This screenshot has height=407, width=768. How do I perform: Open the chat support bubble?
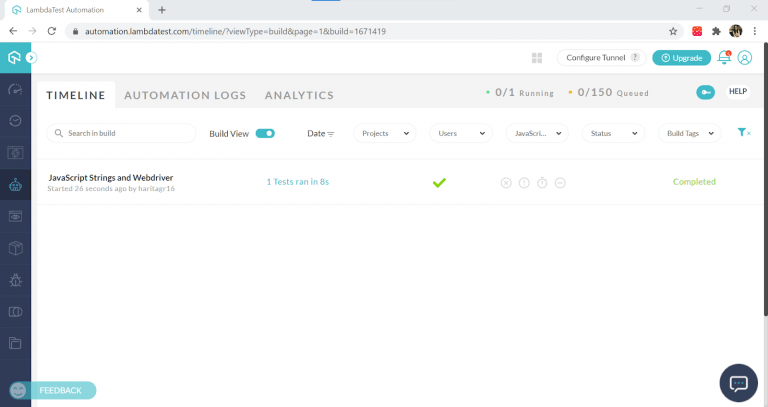pyautogui.click(x=739, y=383)
